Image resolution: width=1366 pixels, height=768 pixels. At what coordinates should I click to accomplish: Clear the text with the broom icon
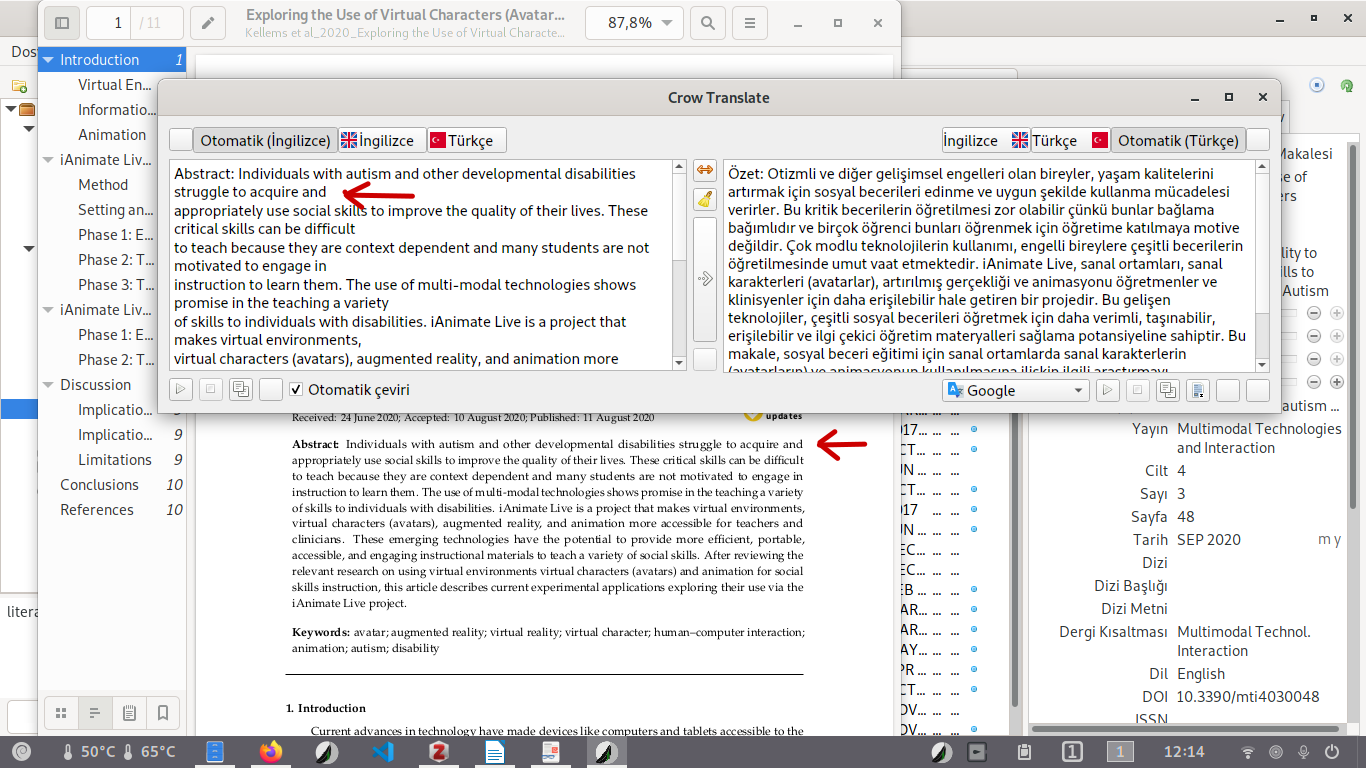[705, 199]
